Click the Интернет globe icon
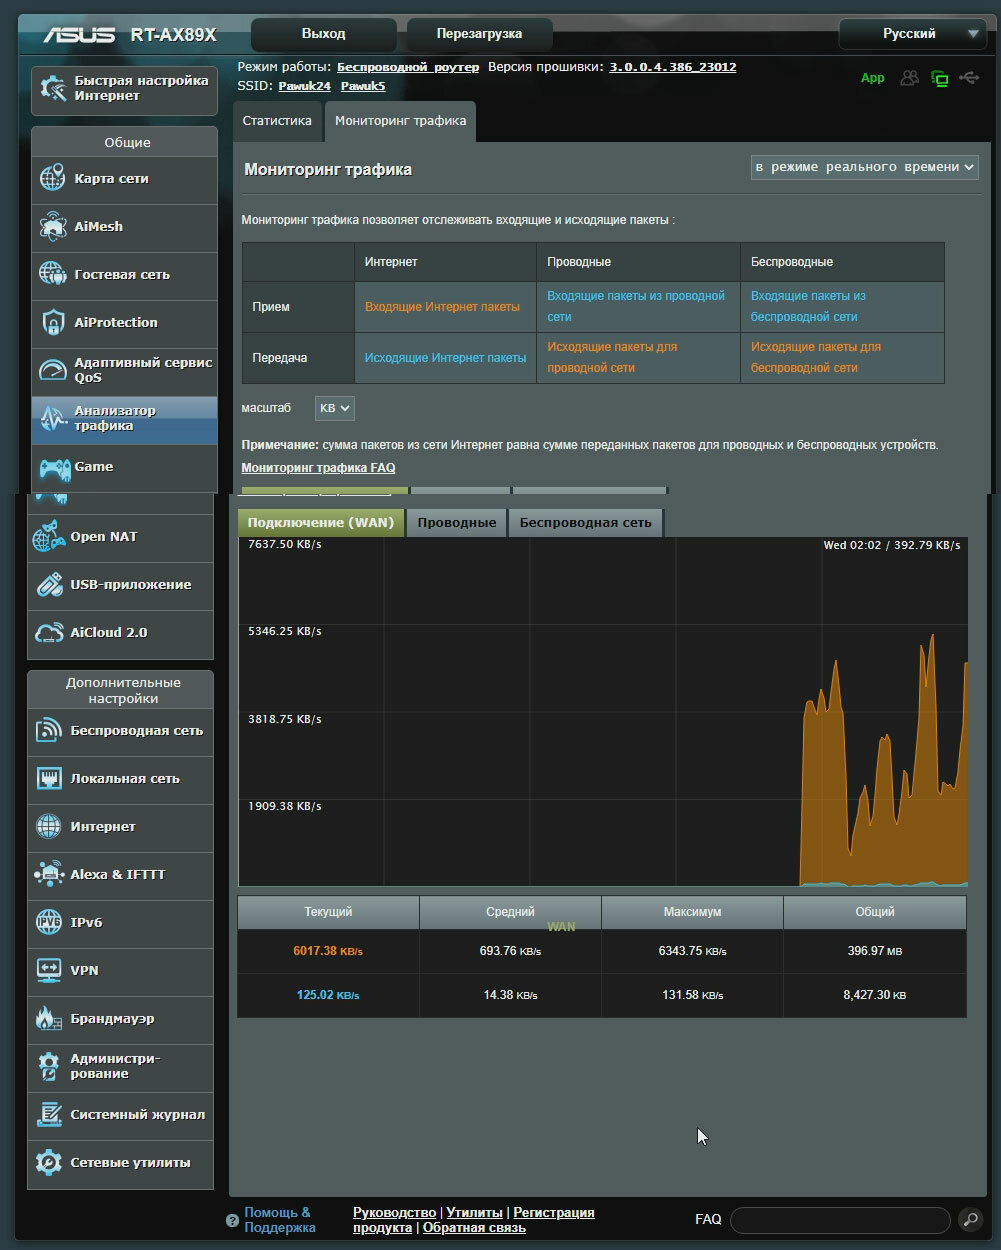The image size is (1001, 1250). point(48,827)
